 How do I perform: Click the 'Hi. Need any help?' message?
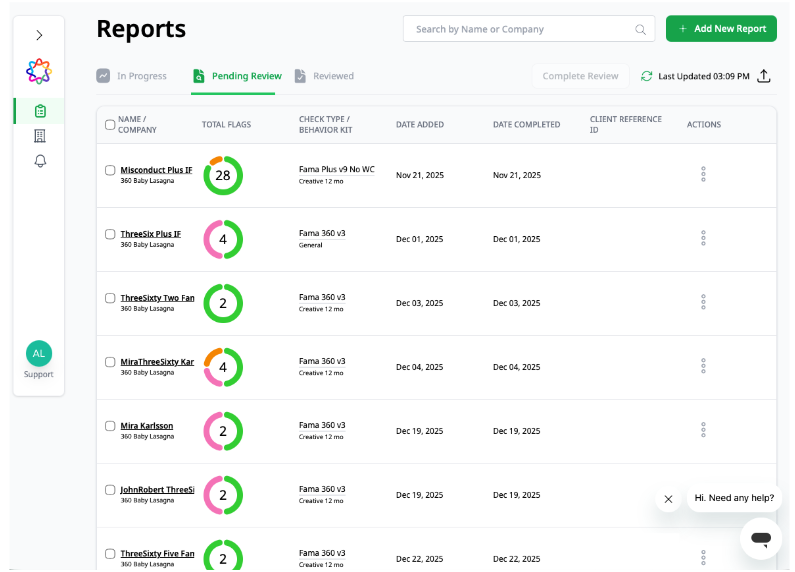734,498
